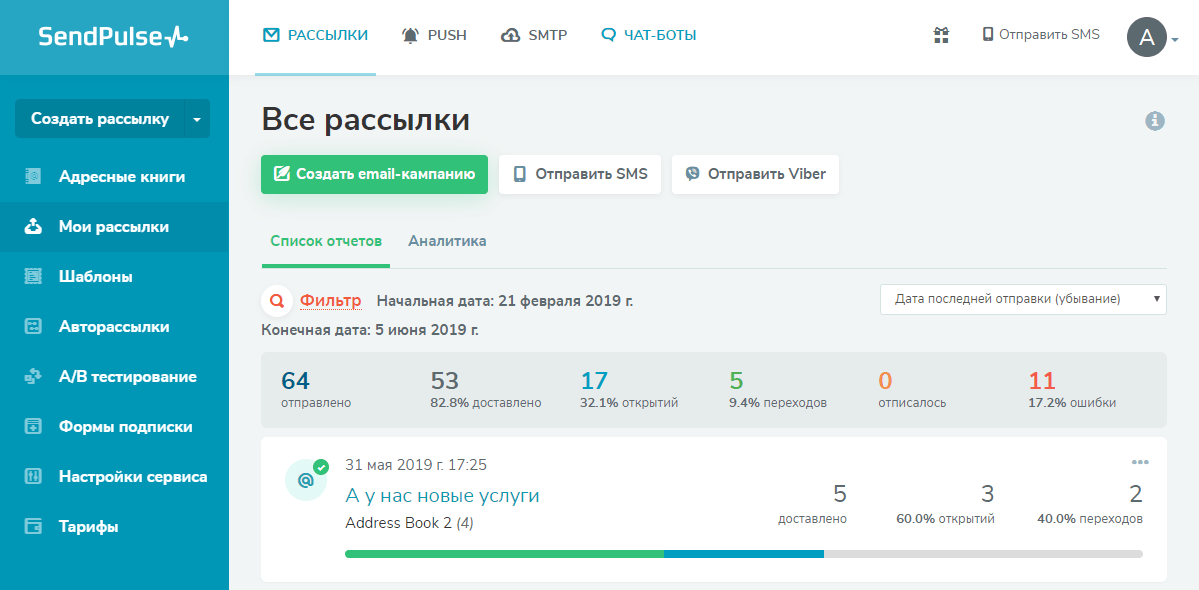Click the campaign's 5 доставлено value

812,504
